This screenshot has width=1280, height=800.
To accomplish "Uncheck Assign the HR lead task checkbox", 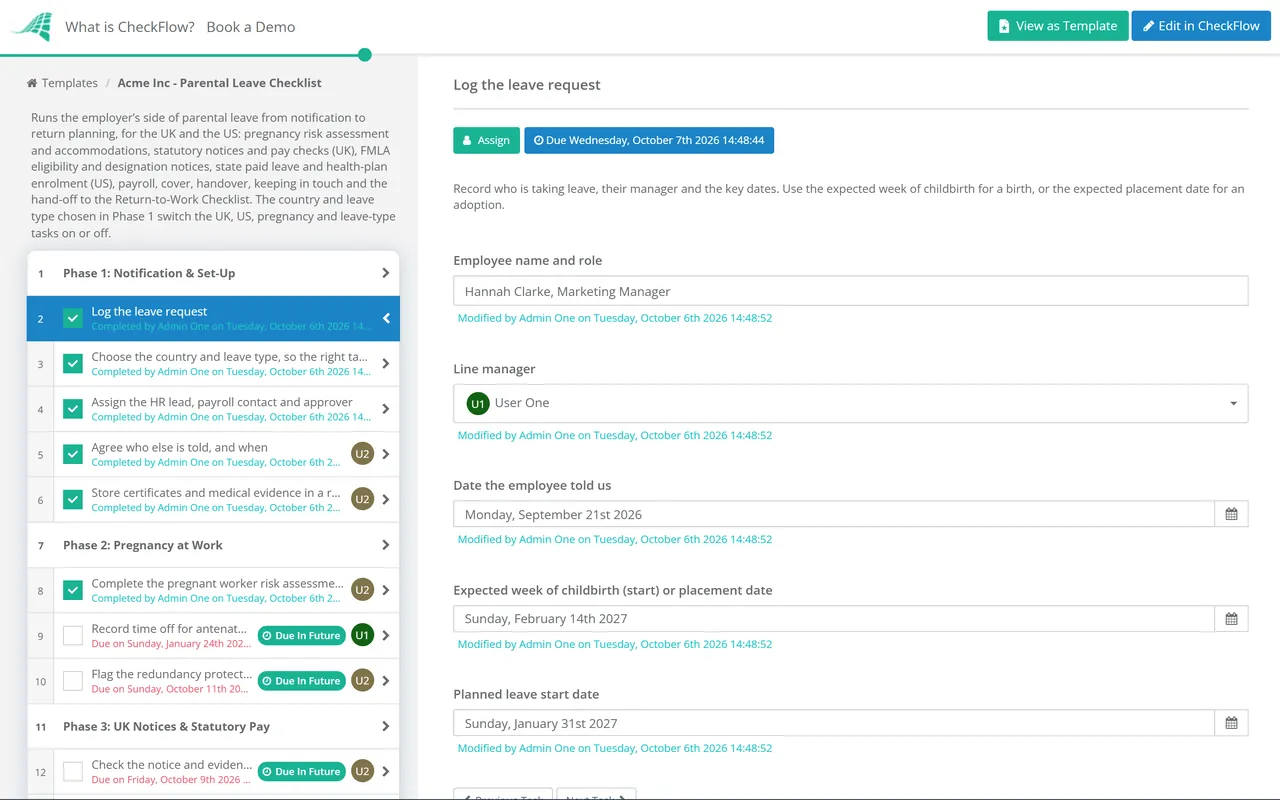I will point(73,409).
